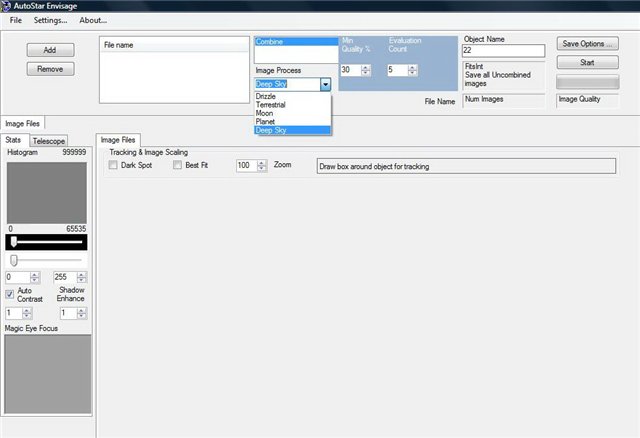Click the Remove button
Viewport: 640px width, 438px height.
coord(49,69)
